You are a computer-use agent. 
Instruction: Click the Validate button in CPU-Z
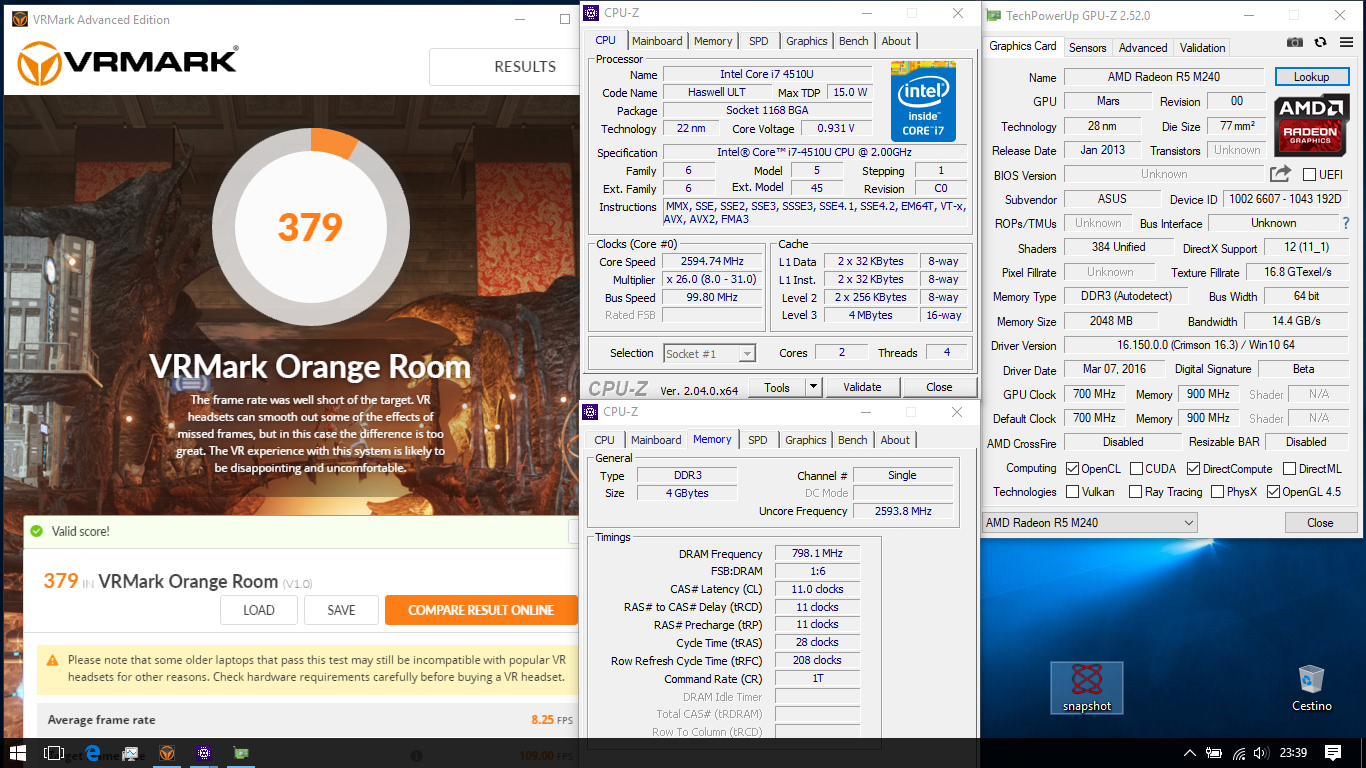coord(862,387)
